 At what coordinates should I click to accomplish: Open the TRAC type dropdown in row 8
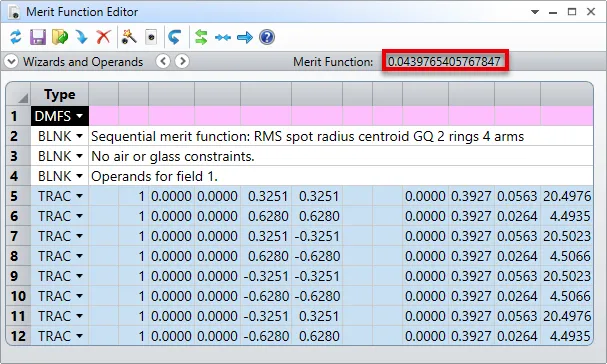coord(80,256)
